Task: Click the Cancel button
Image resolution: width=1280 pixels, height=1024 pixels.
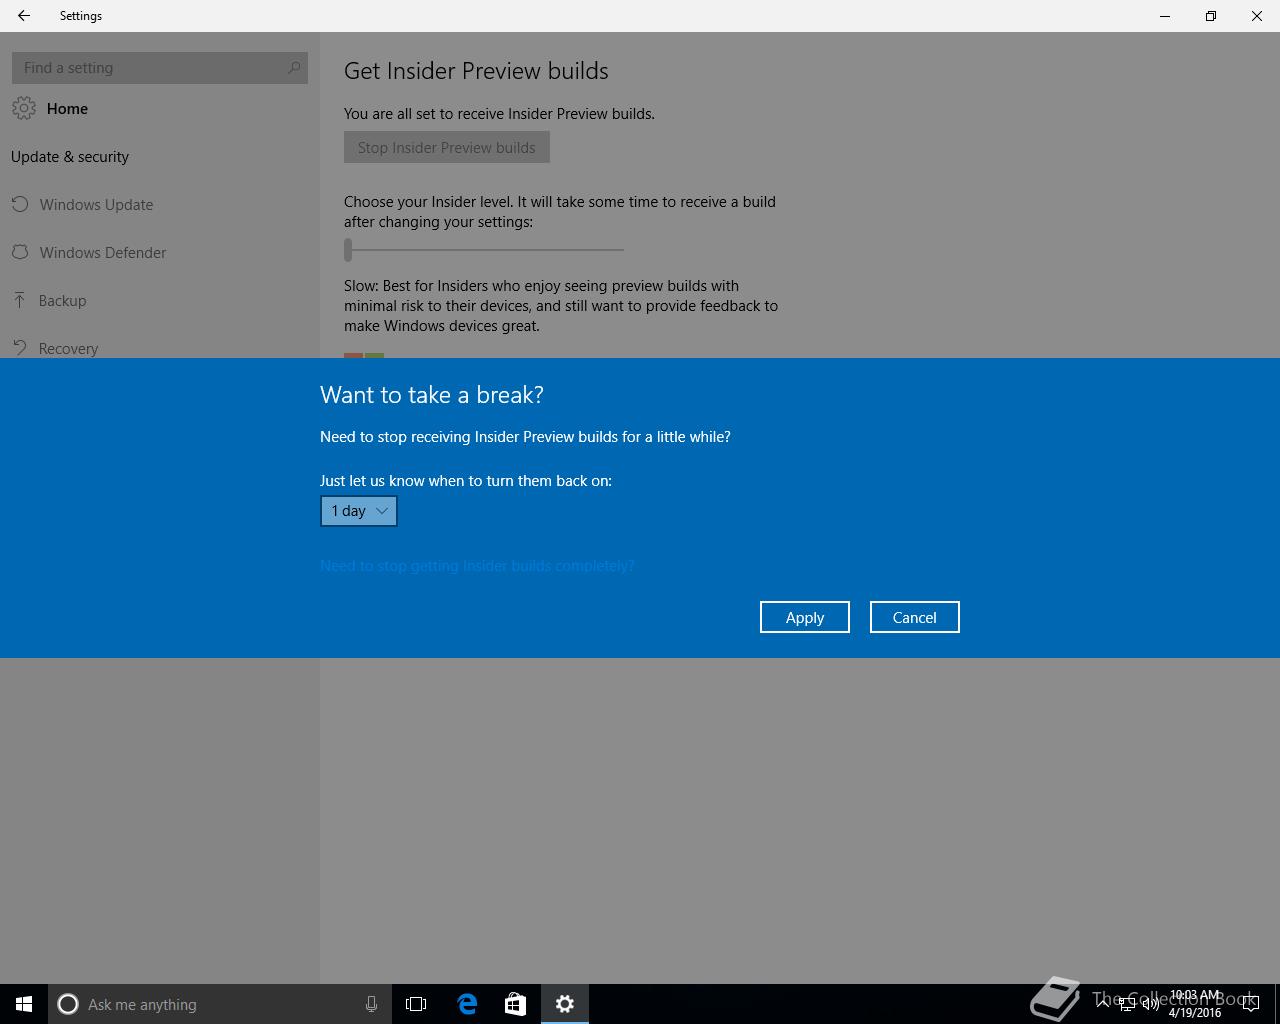Action: [x=915, y=617]
